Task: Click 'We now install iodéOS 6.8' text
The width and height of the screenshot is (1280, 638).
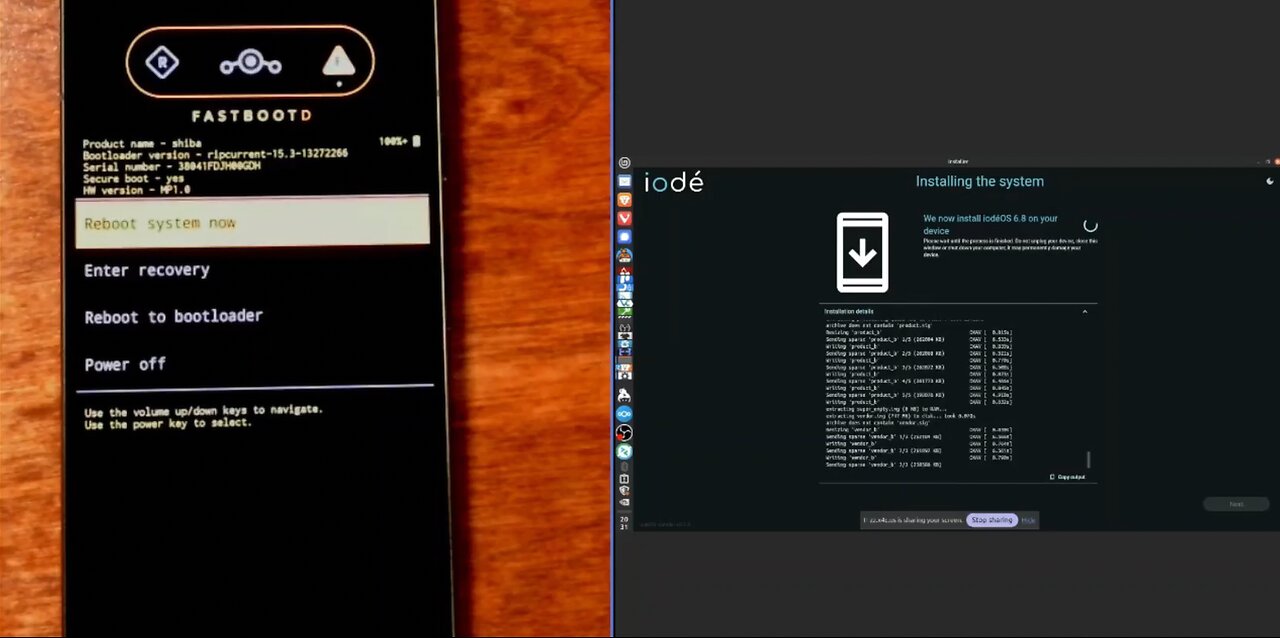Action: pyautogui.click(x=990, y=224)
